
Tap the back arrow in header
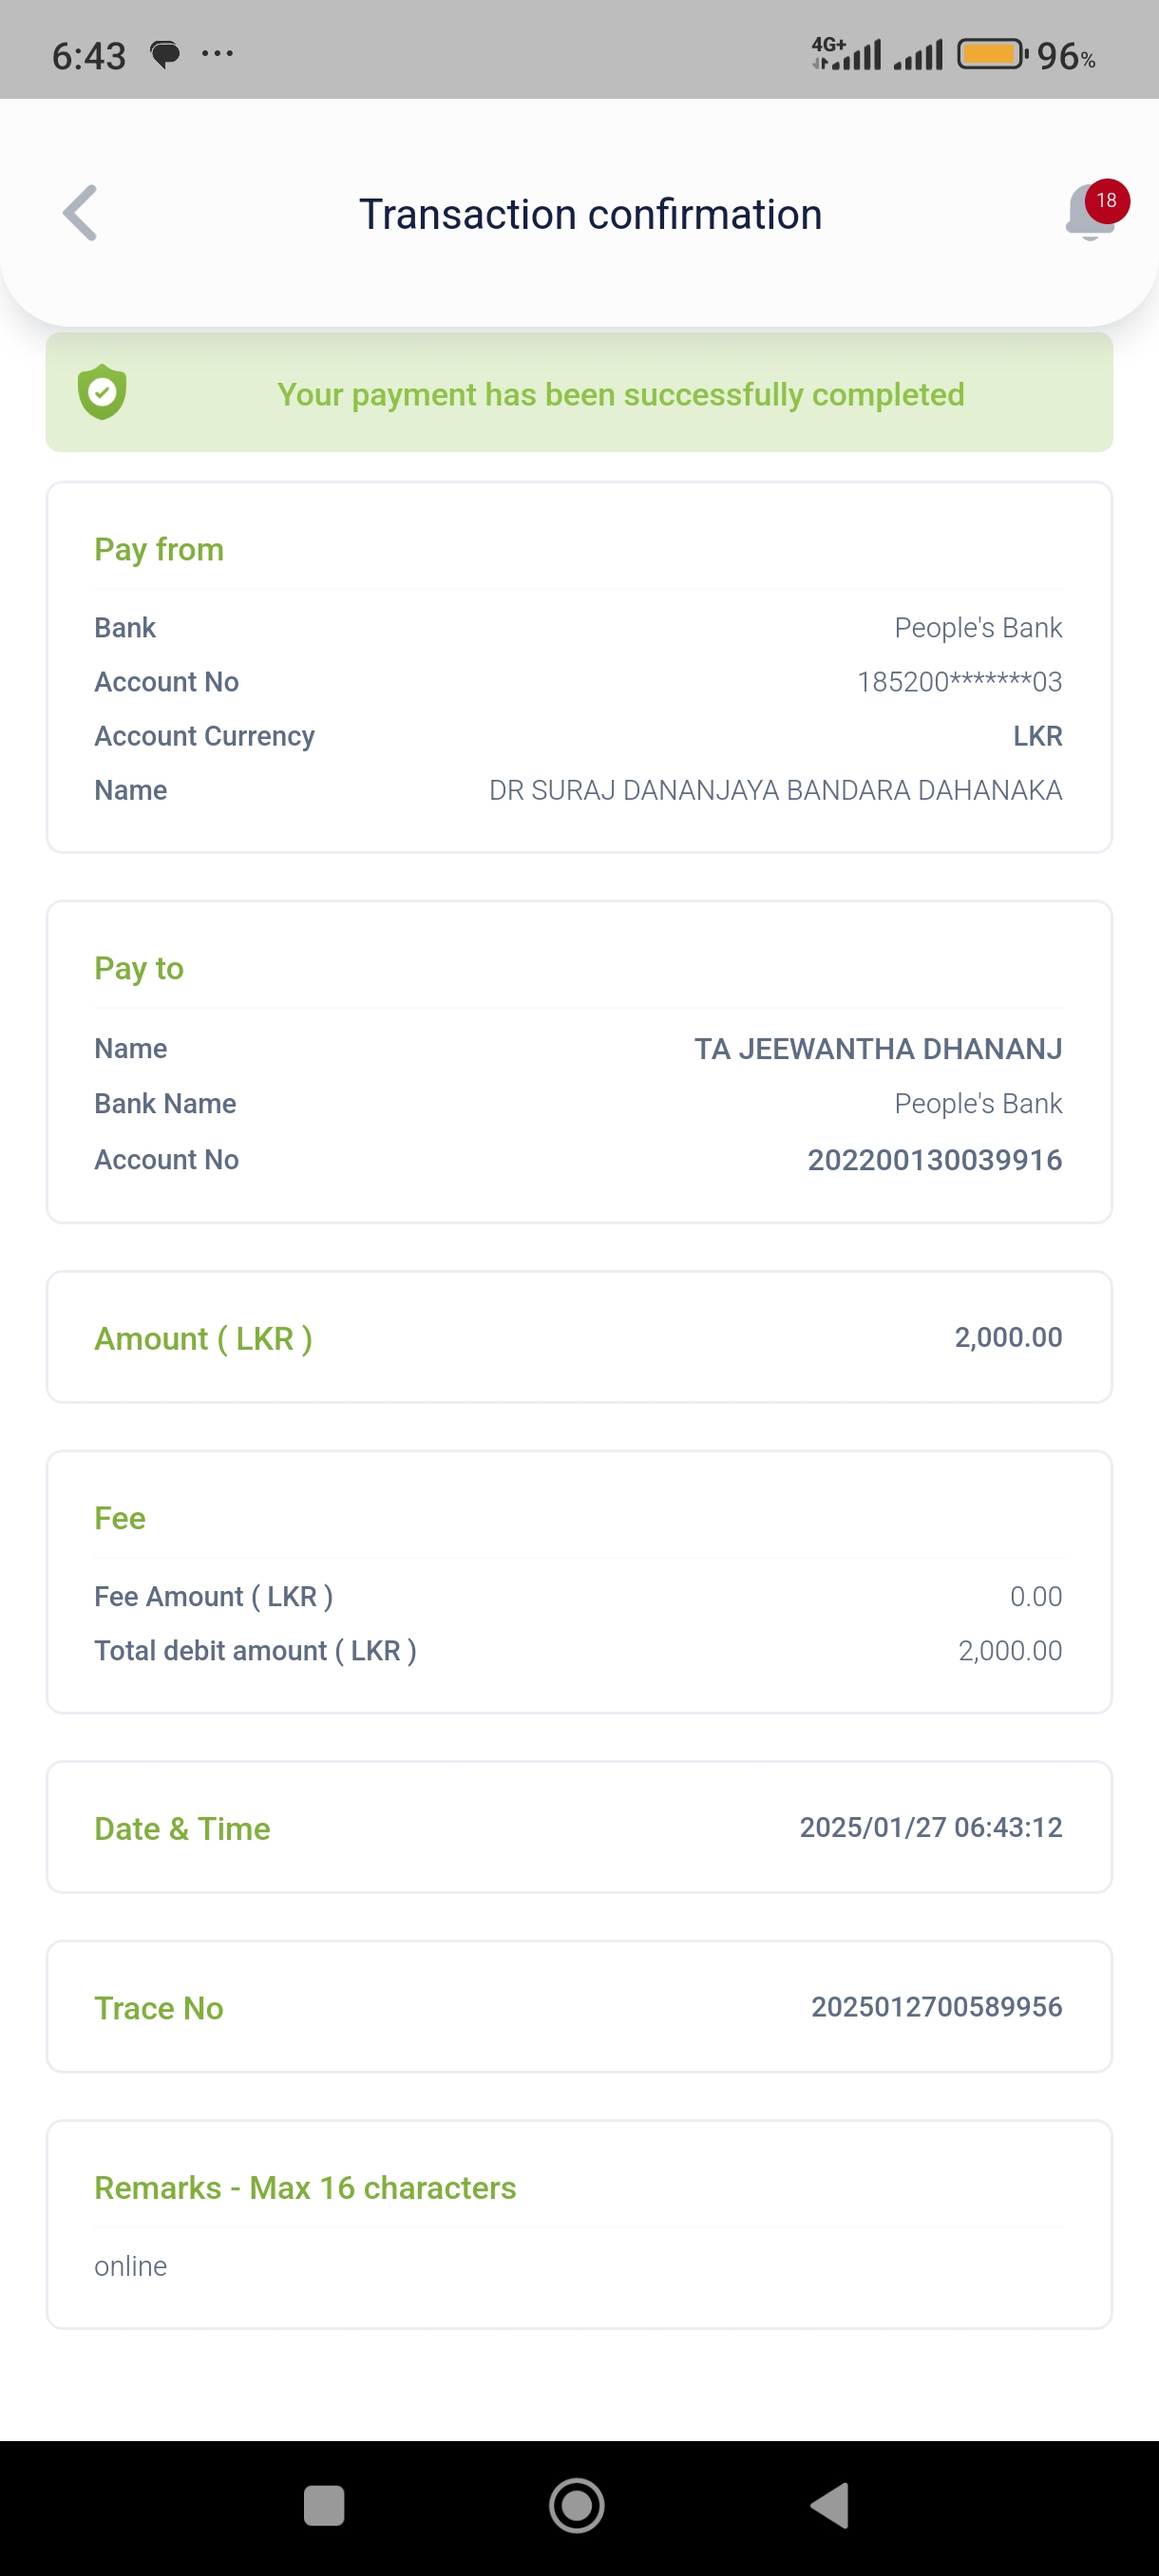[x=81, y=213]
